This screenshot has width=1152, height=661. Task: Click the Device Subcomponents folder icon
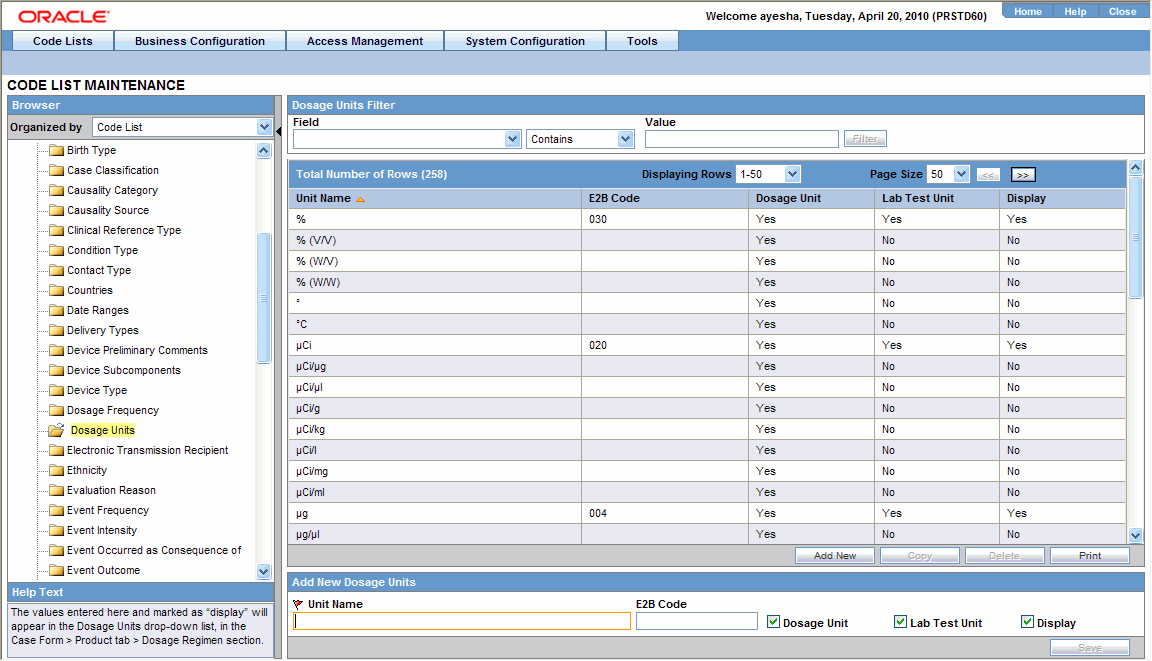[57, 370]
